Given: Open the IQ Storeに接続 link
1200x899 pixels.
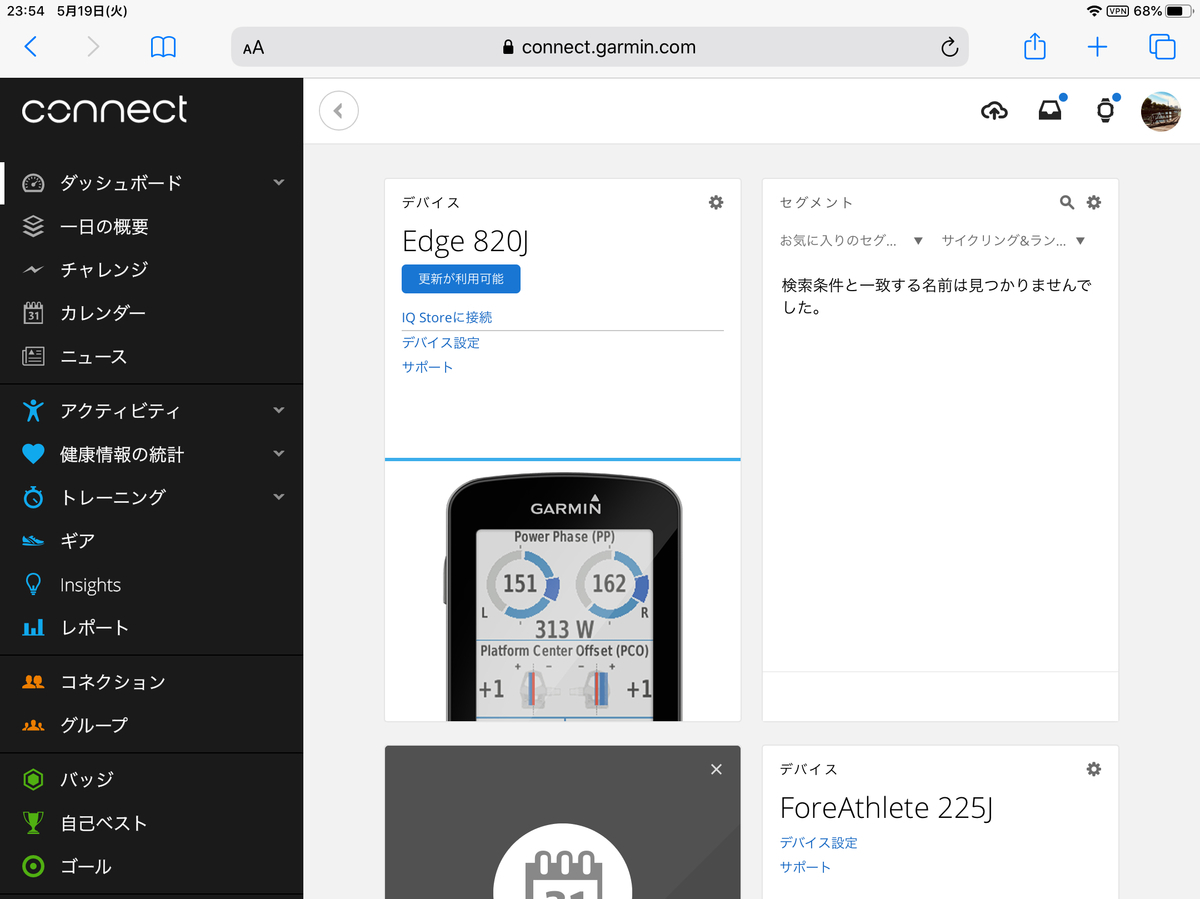Looking at the screenshot, I should pyautogui.click(x=447, y=317).
